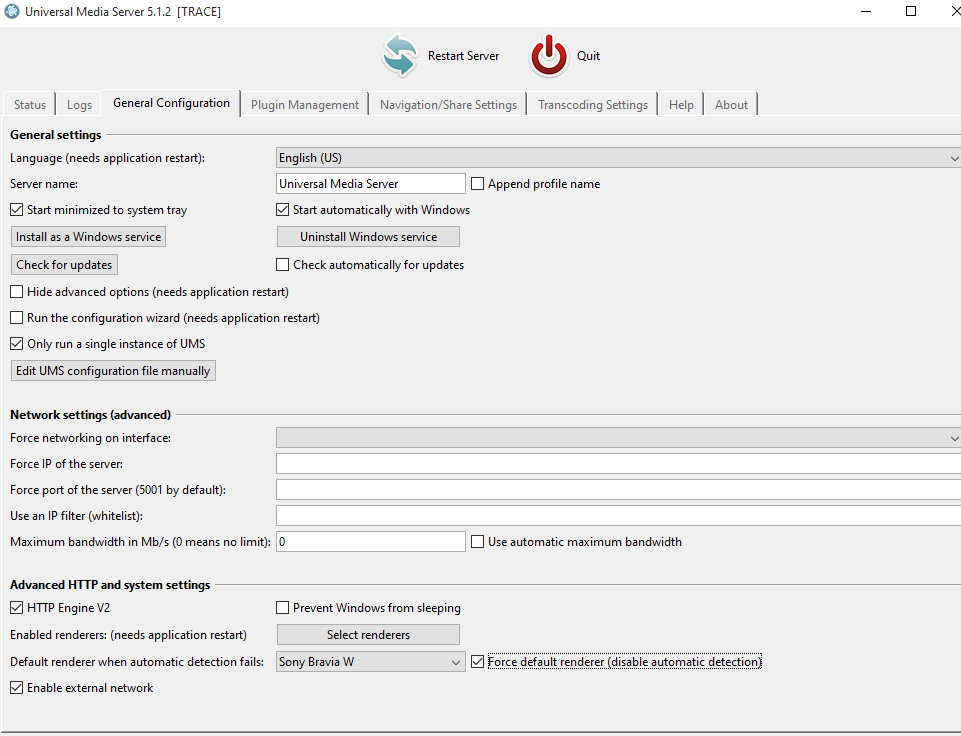
Task: Click the Force port of the server field
Action: 618,490
